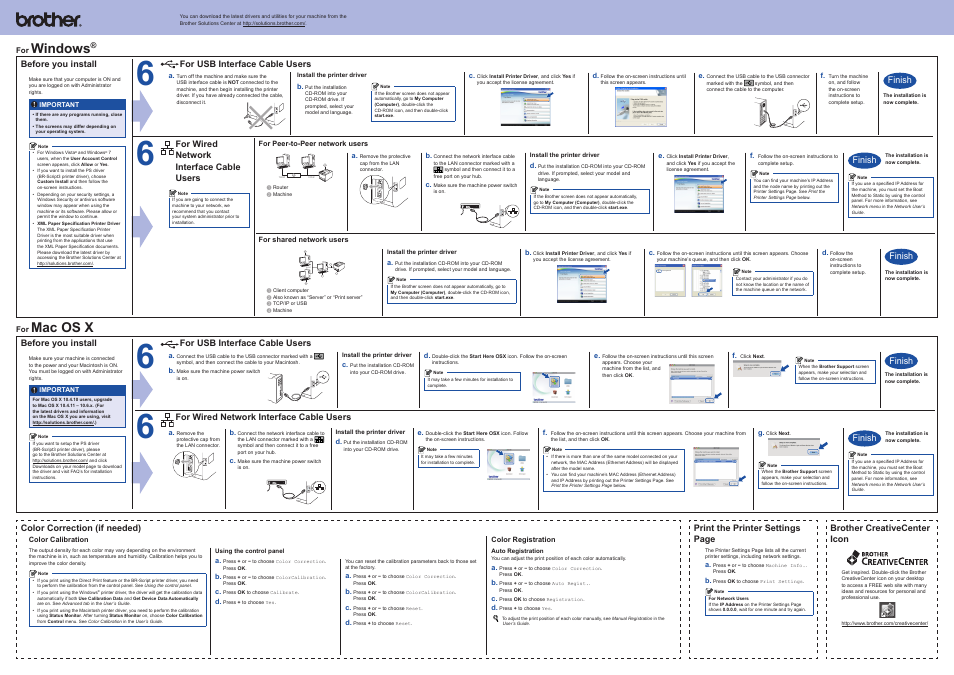Open the solutions.brother.com link in the header
The image size is (954, 675).
(x=274, y=23)
